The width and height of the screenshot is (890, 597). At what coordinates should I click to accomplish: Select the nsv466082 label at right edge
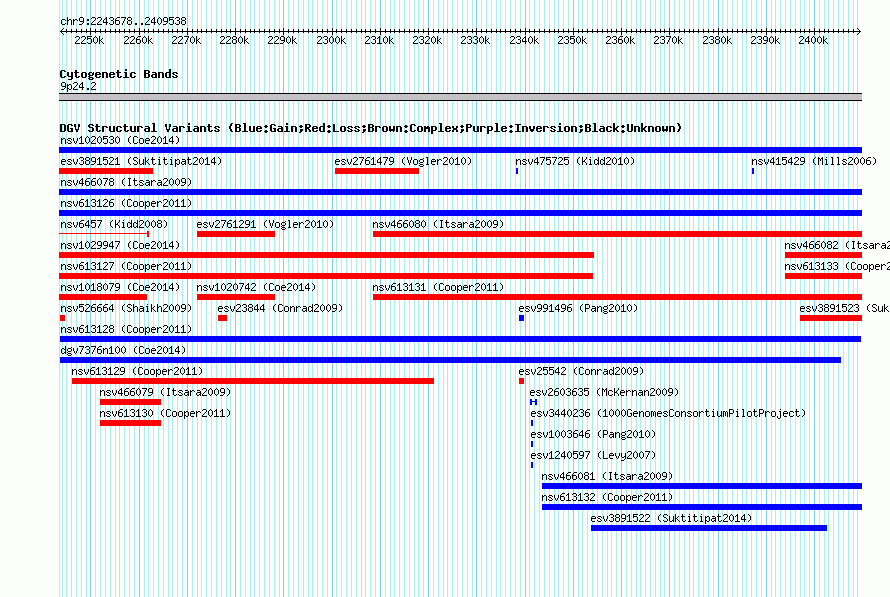click(x=837, y=245)
